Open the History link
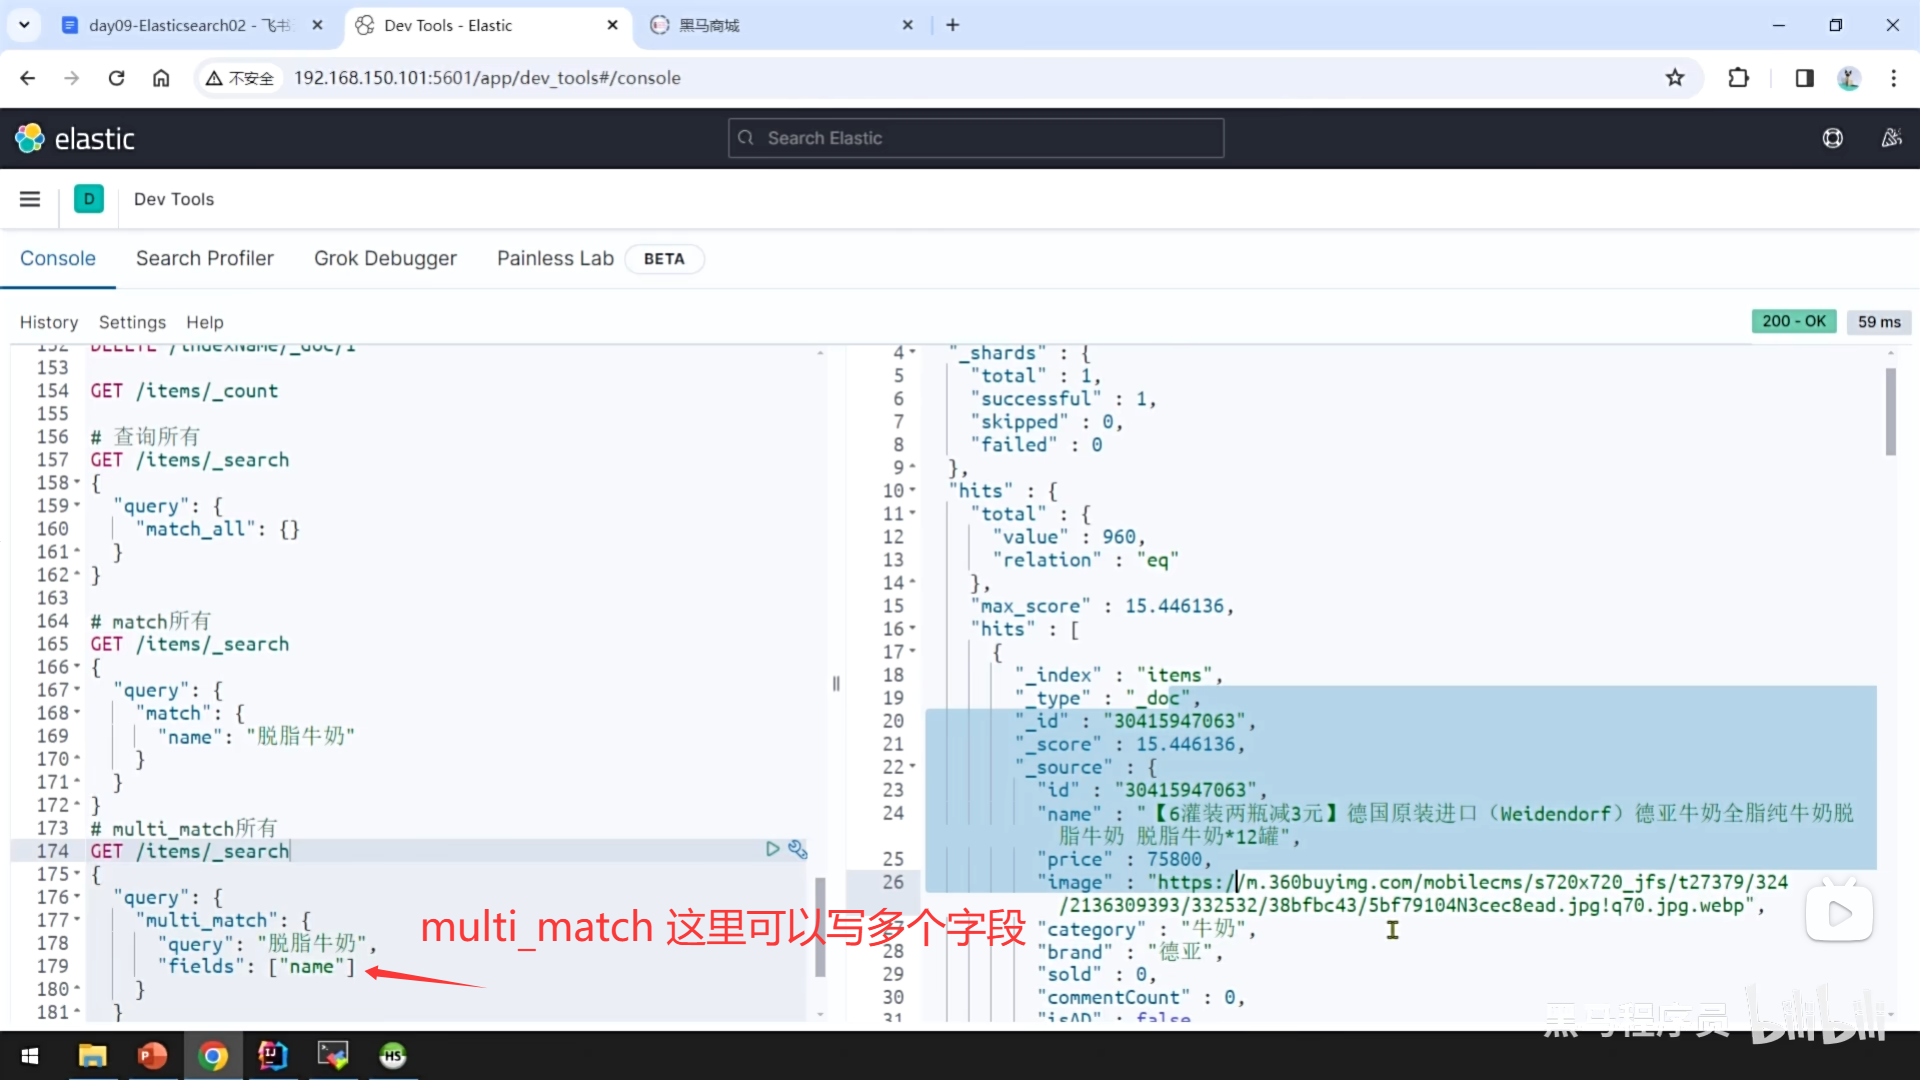This screenshot has width=1920, height=1080. tap(48, 322)
